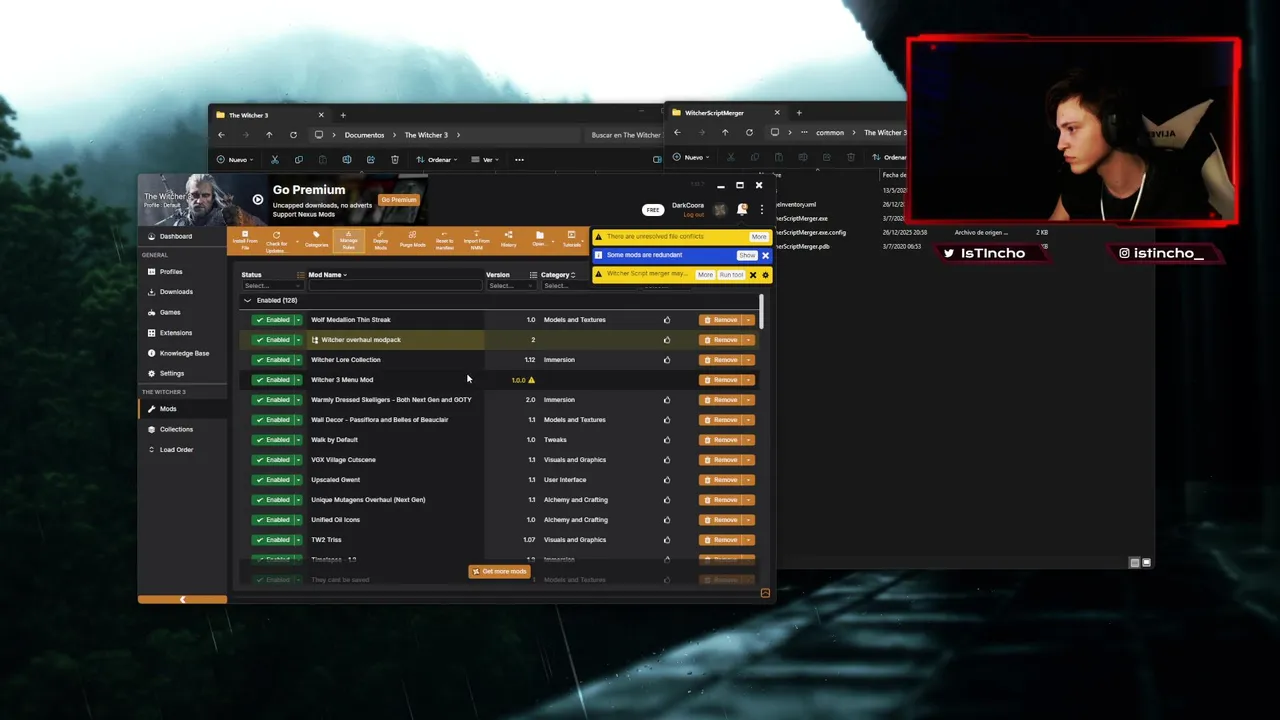The image size is (1280, 720).
Task: Toggle Enabled for VGX Village Cutscene
Action: [271, 460]
